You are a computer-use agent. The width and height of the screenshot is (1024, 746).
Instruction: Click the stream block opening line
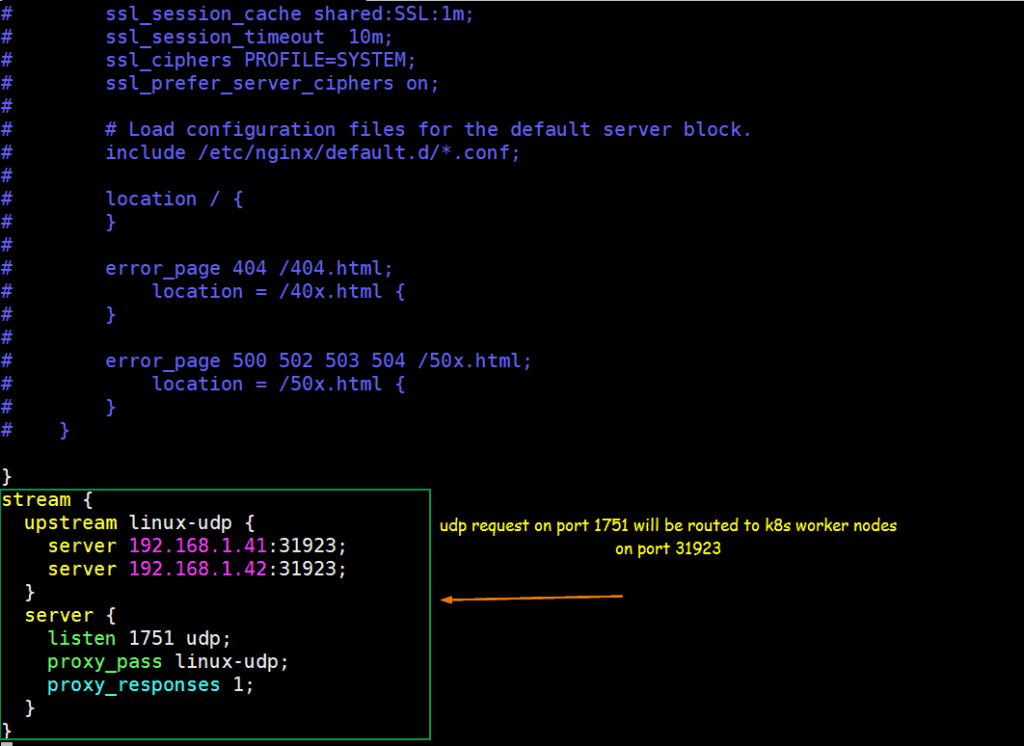point(36,499)
